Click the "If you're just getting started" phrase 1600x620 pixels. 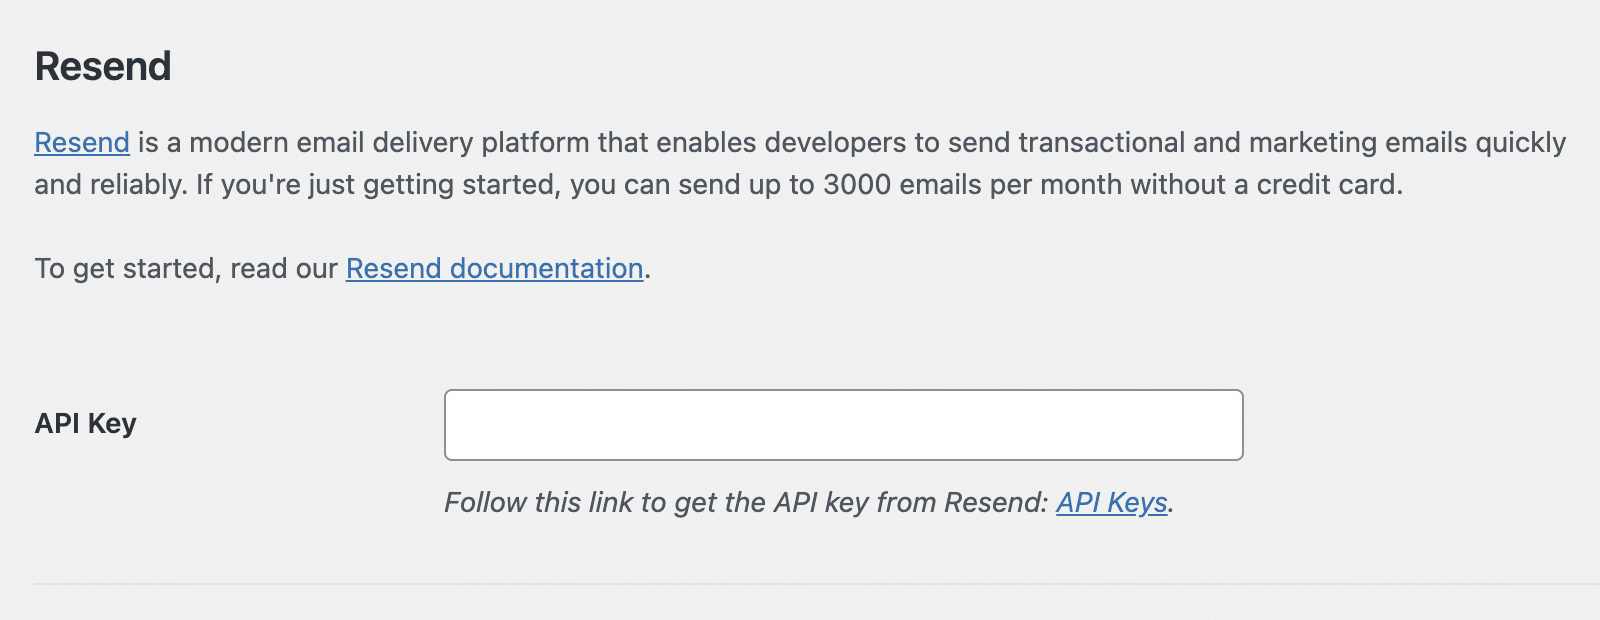pos(377,185)
